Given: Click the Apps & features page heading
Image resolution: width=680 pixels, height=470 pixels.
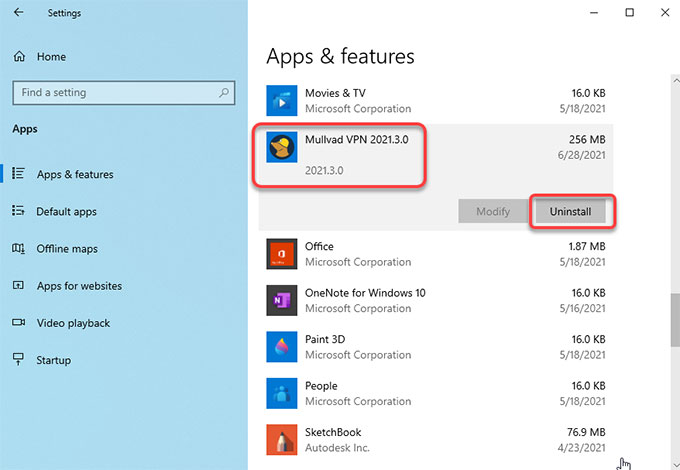Looking at the screenshot, I should 340,56.
